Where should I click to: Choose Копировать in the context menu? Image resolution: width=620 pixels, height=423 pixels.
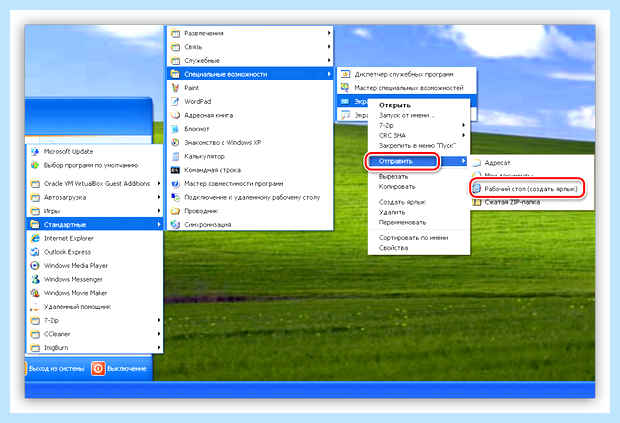tap(397, 187)
